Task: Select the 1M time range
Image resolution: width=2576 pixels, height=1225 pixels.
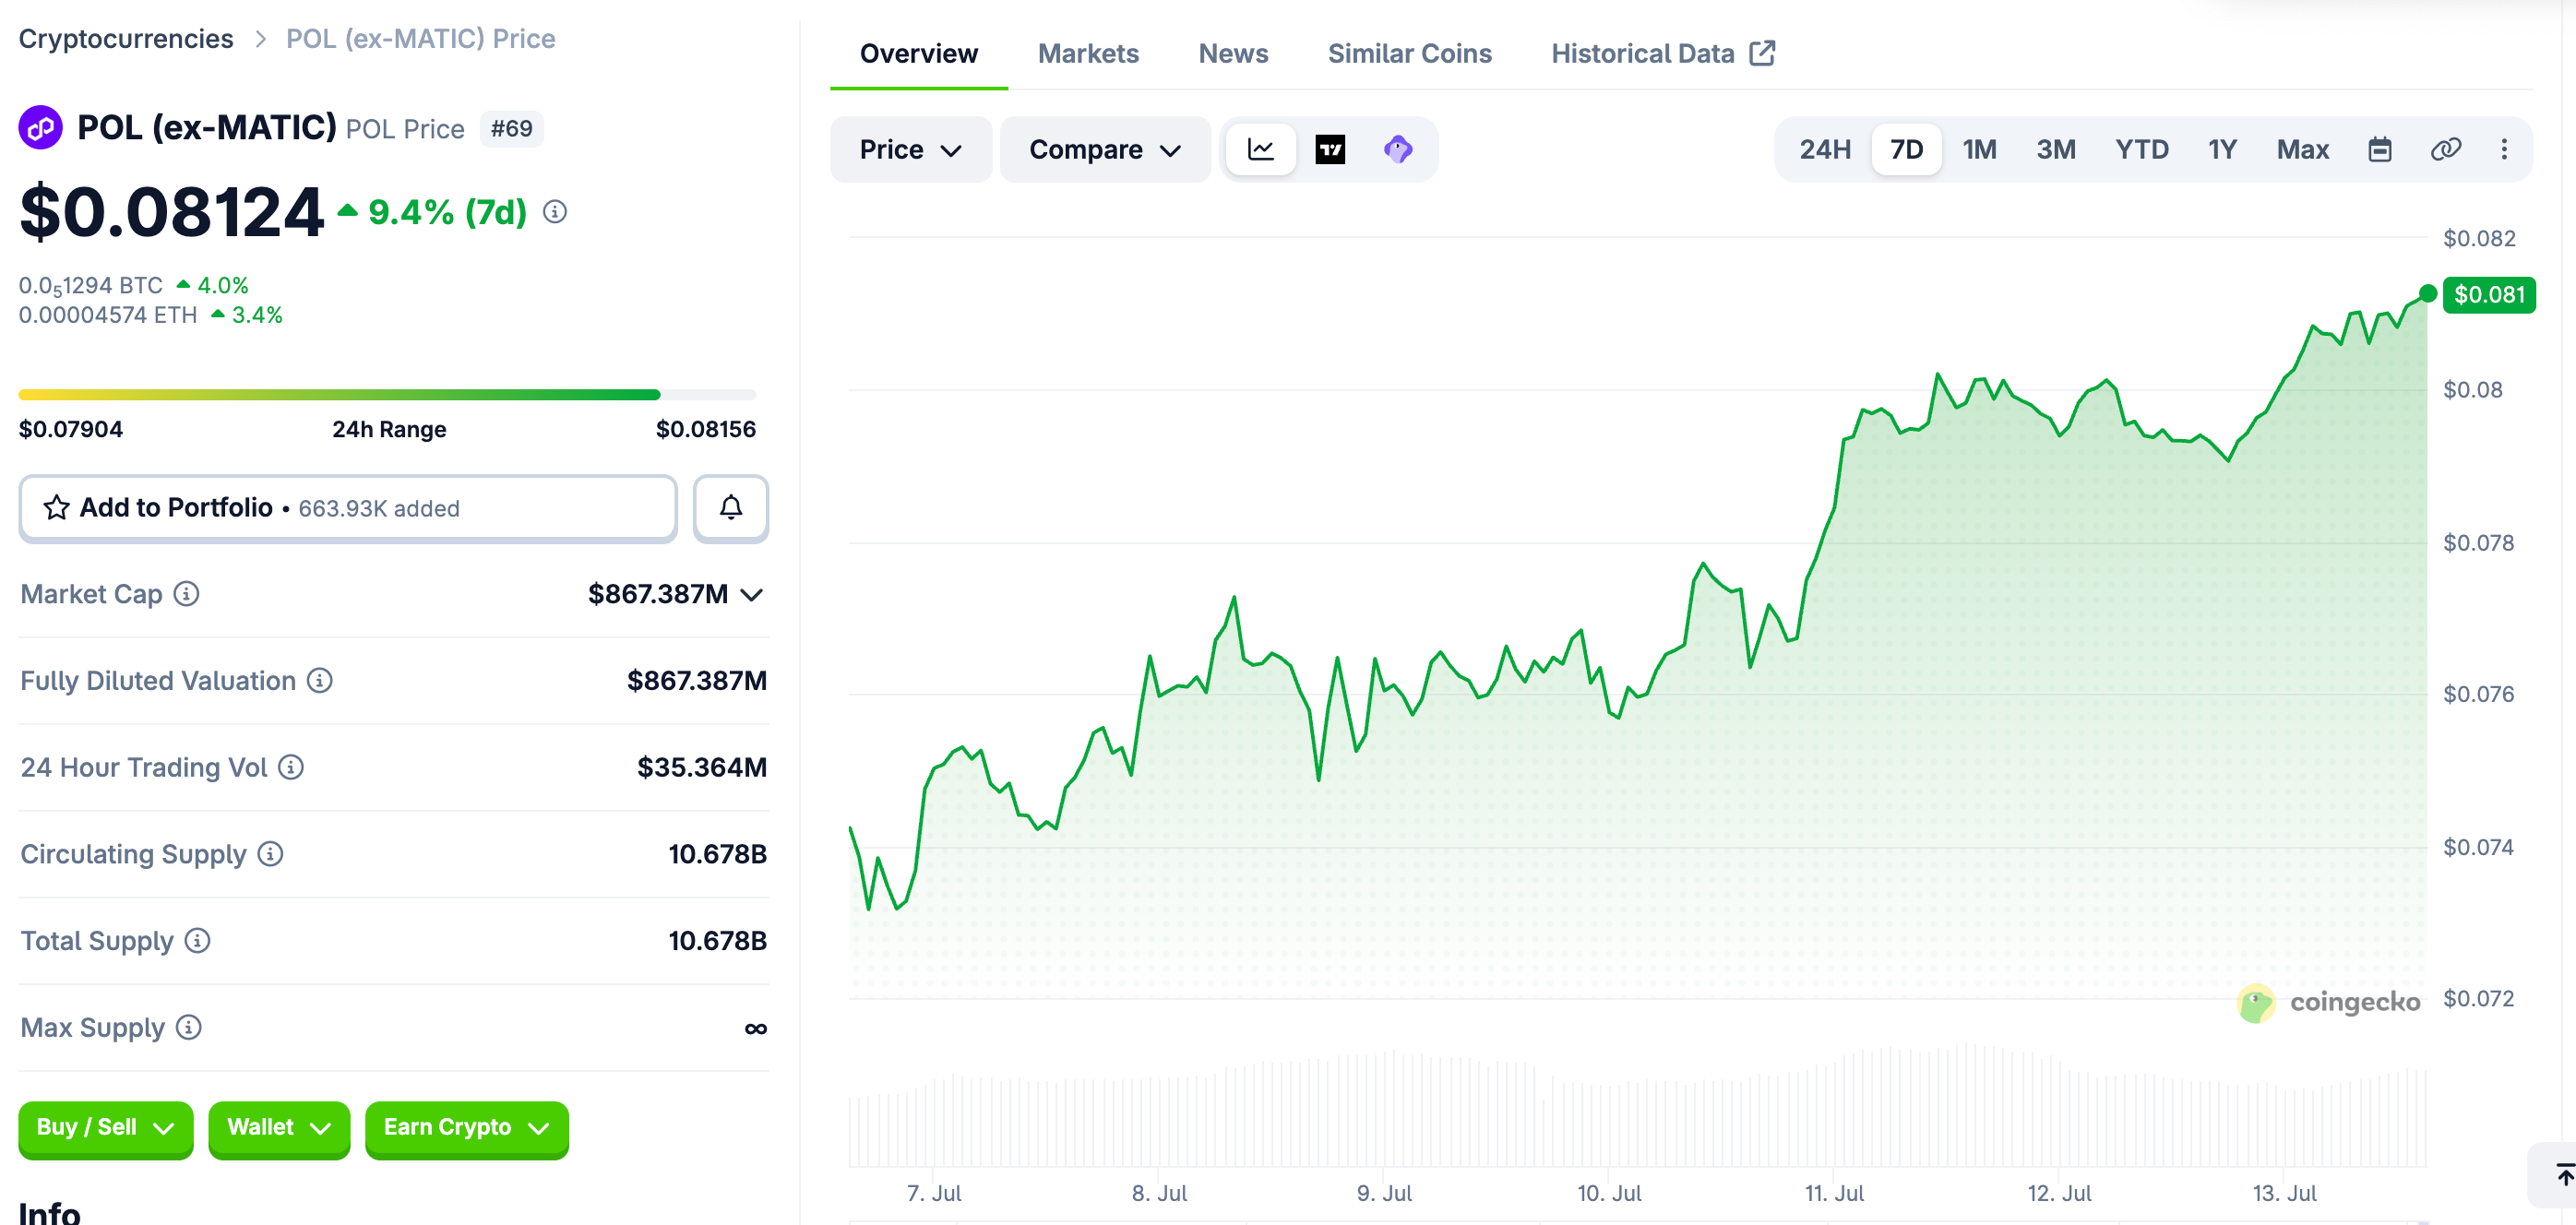Action: pos(1979,149)
